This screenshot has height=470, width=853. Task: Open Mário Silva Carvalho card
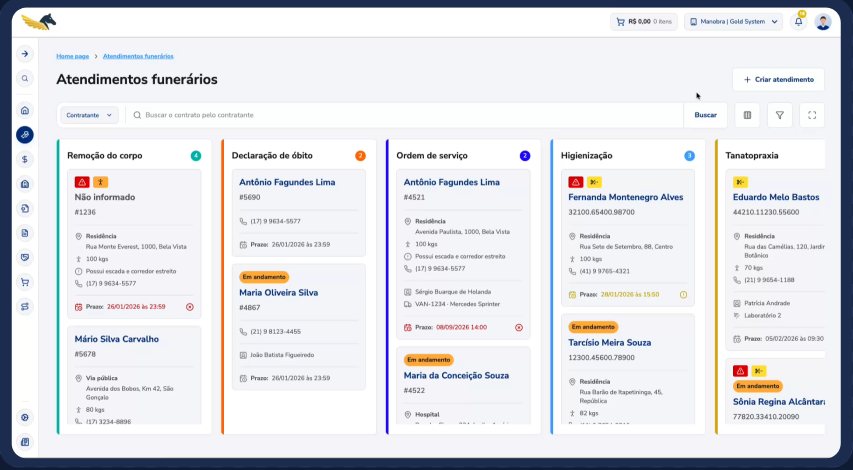click(x=134, y=375)
